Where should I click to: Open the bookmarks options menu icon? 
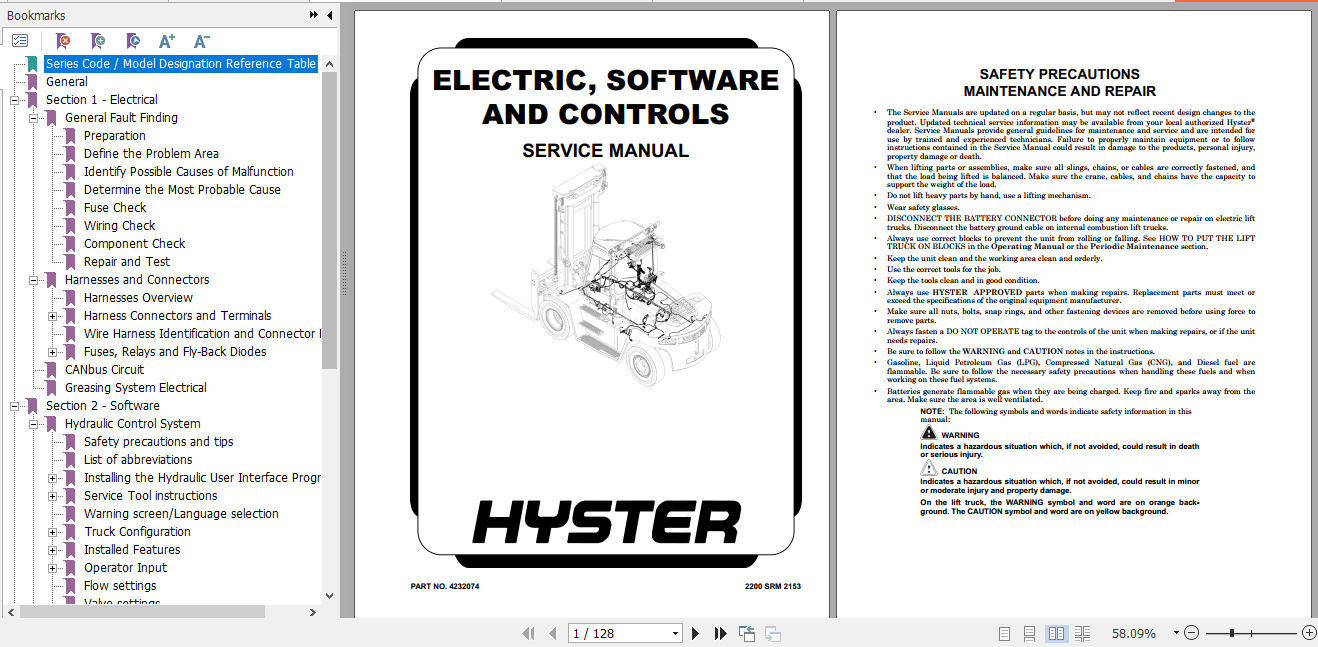coord(20,41)
